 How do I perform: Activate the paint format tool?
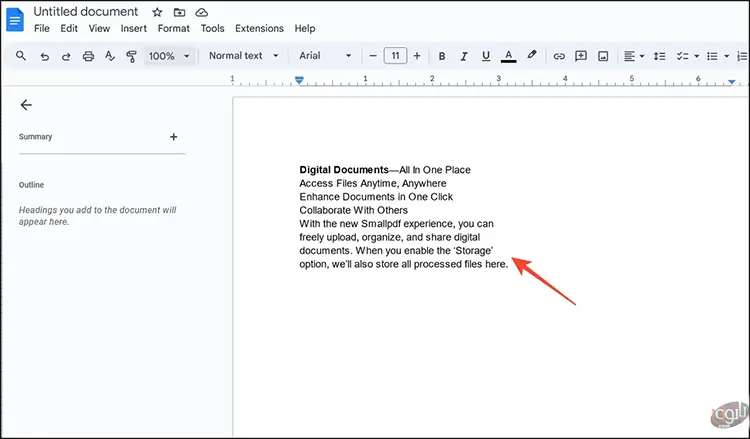[x=131, y=56]
